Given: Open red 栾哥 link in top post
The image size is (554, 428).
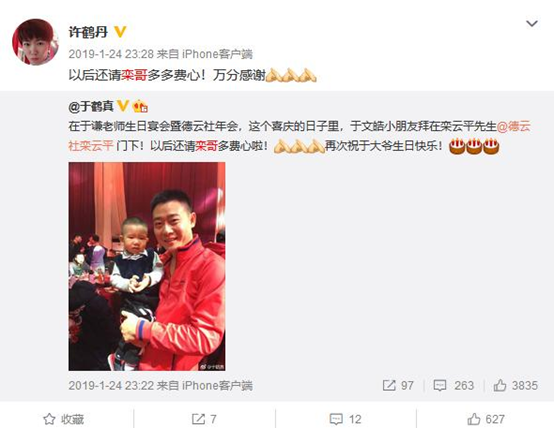Looking at the screenshot, I should pyautogui.click(x=134, y=75).
